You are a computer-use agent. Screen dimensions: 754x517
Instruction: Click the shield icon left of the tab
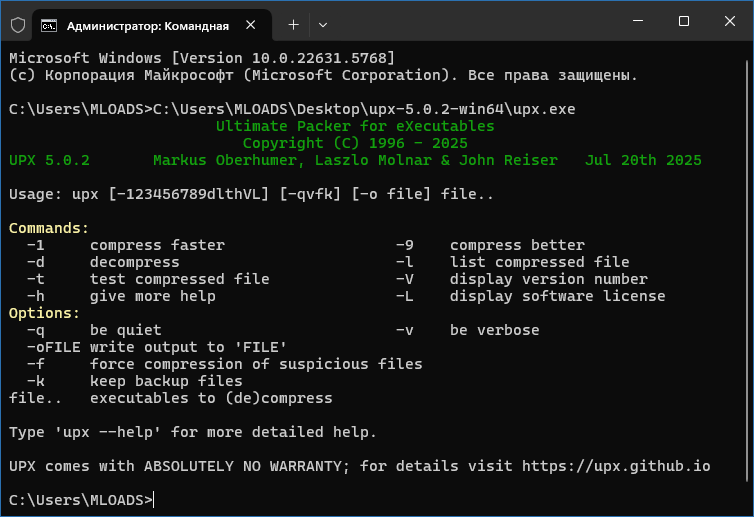(18, 25)
